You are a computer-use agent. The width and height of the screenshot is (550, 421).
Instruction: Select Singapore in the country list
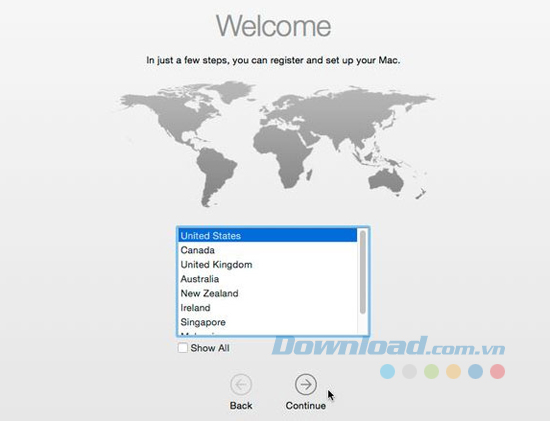[x=268, y=322]
